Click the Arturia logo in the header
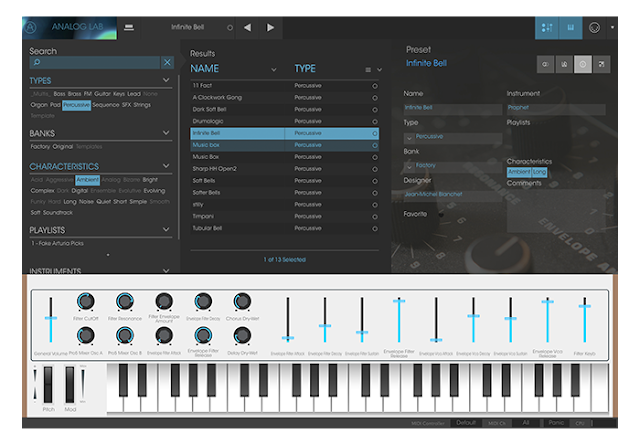Image resolution: width=640 pixels, height=444 pixels. pos(31,28)
